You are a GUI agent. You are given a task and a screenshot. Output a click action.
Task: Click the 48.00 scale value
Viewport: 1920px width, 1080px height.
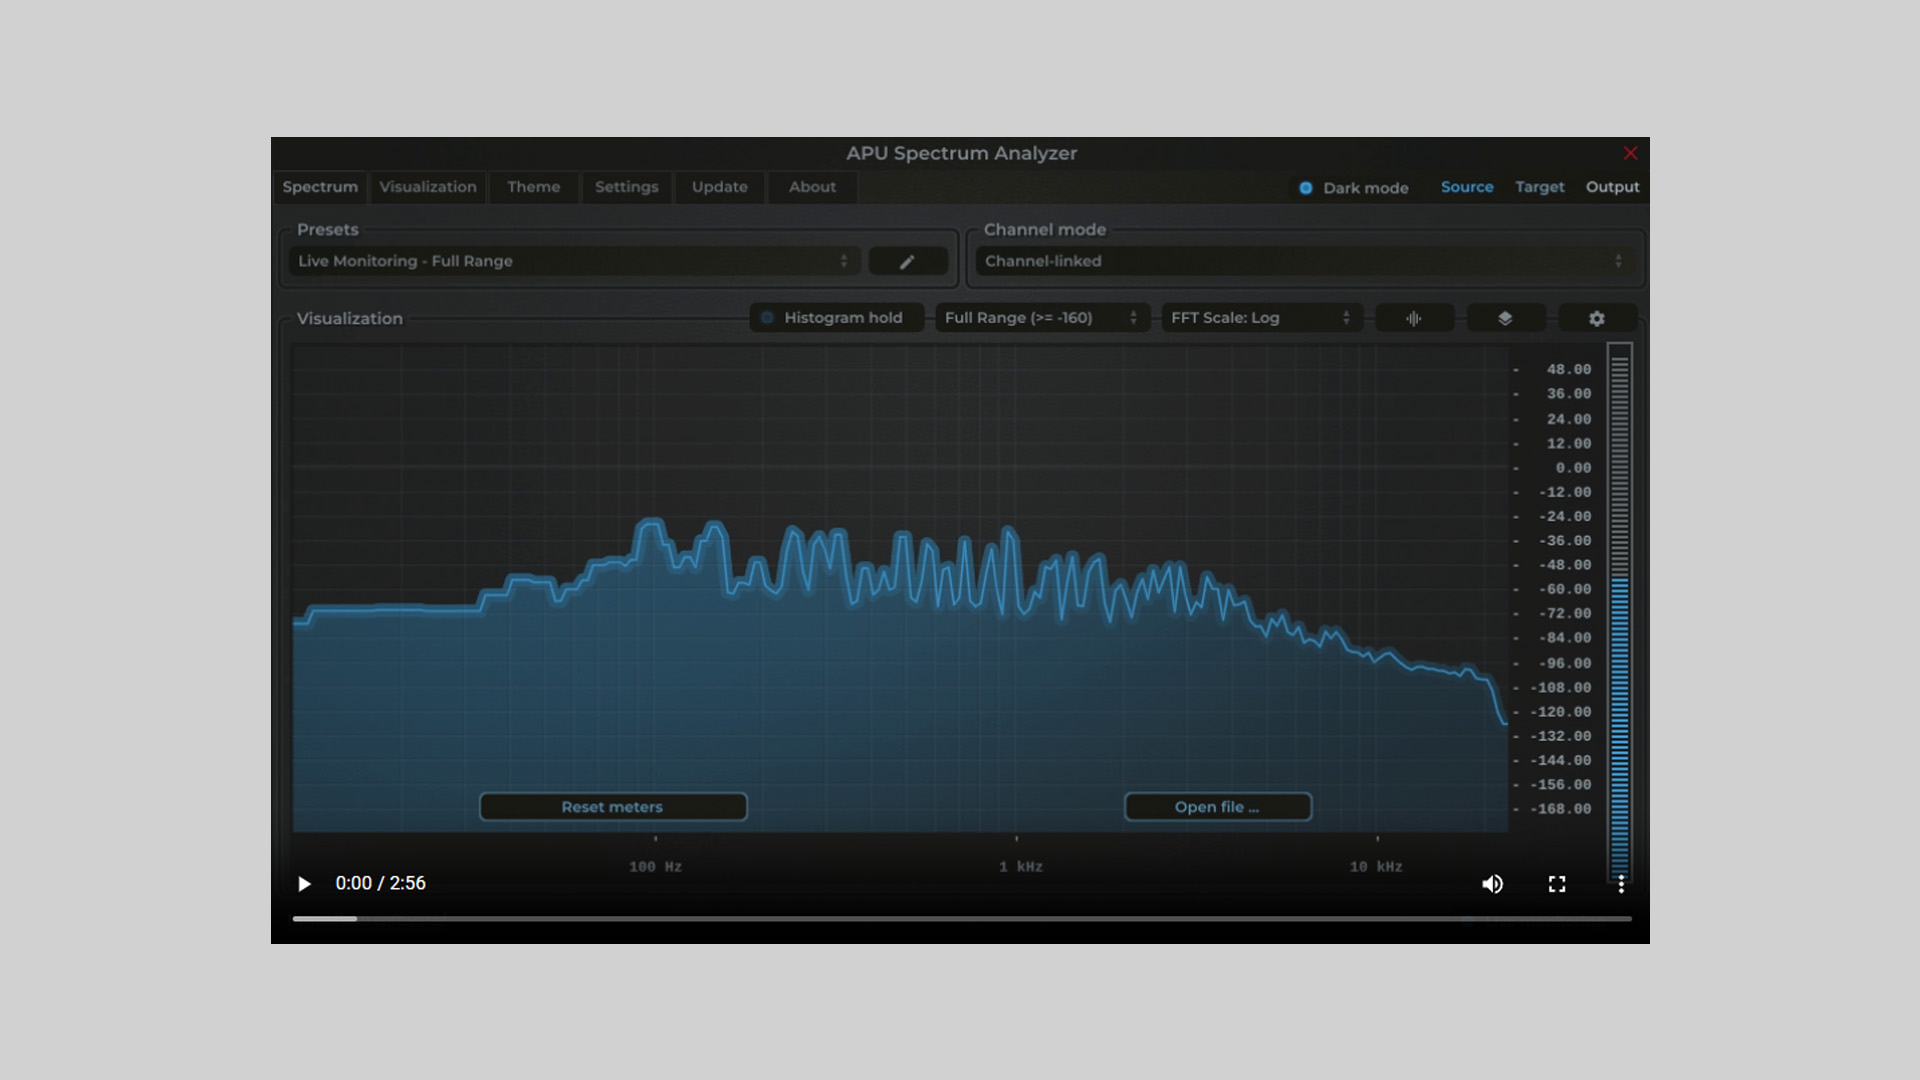1569,370
